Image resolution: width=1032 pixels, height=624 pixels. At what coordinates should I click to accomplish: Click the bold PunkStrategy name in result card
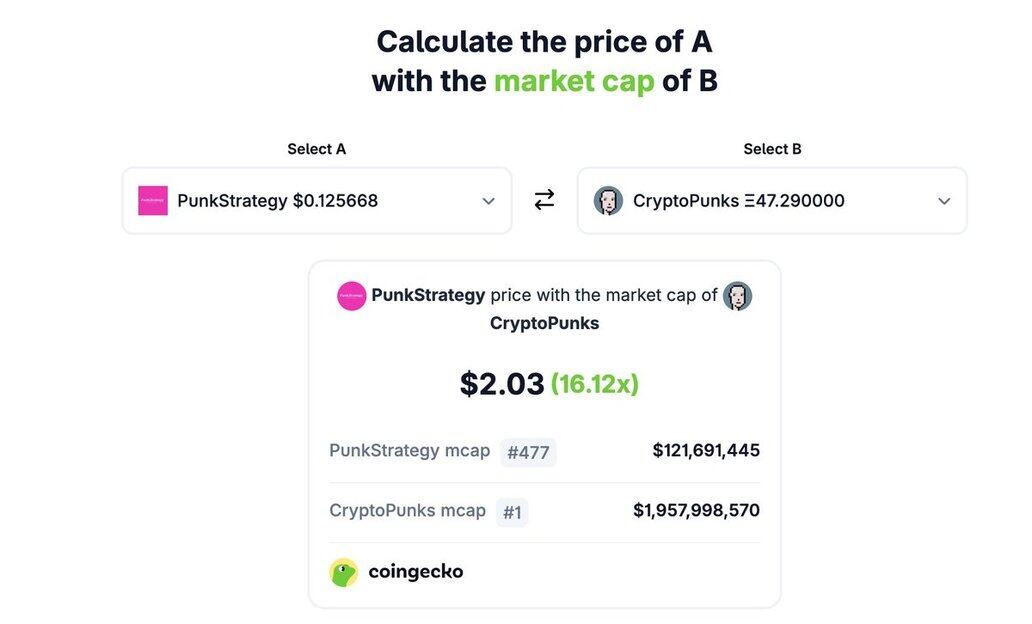[428, 295]
